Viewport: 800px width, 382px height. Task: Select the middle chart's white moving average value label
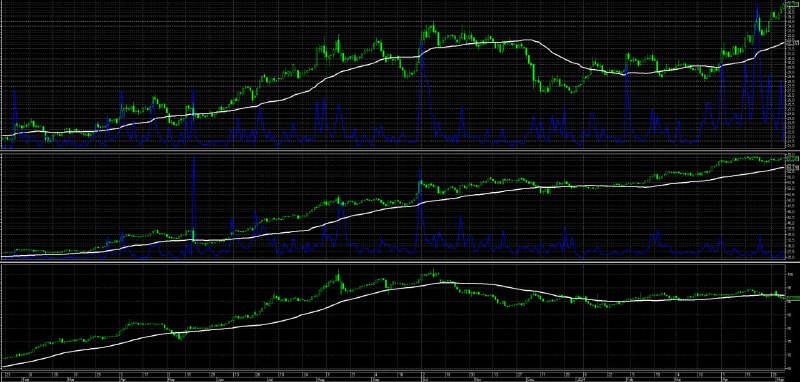tap(792, 167)
